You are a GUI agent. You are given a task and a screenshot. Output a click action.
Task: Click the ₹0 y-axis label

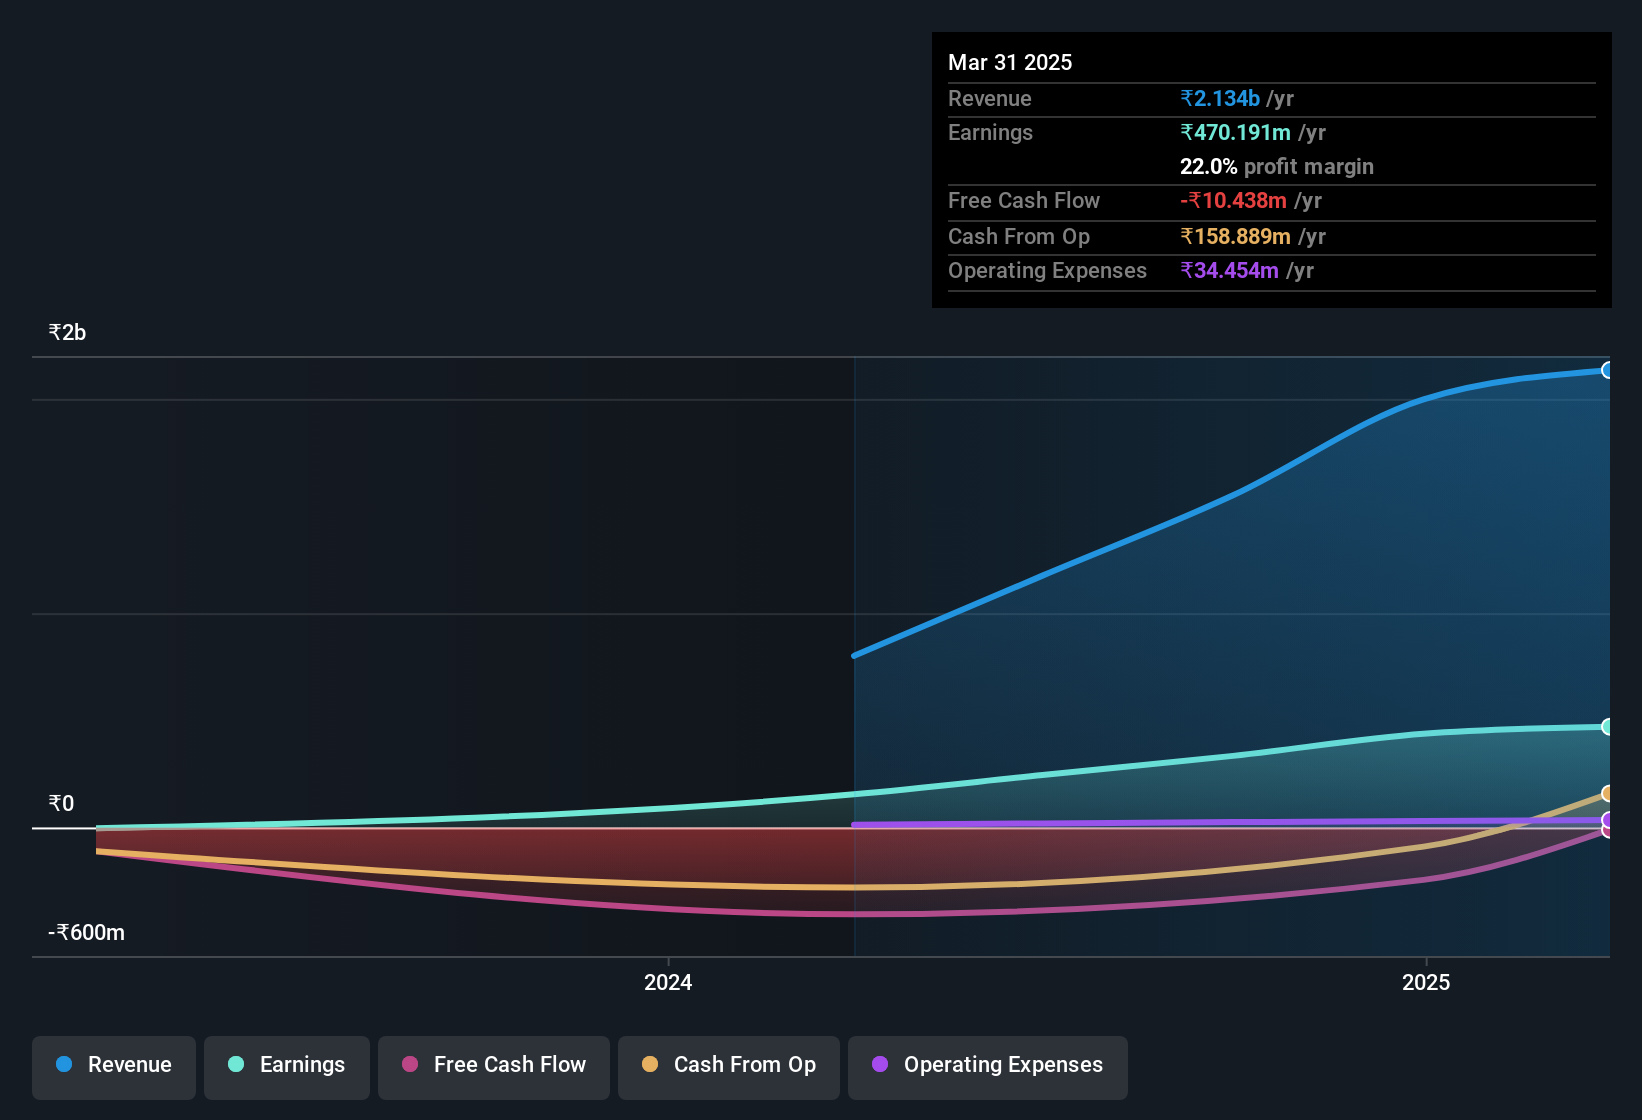click(62, 804)
